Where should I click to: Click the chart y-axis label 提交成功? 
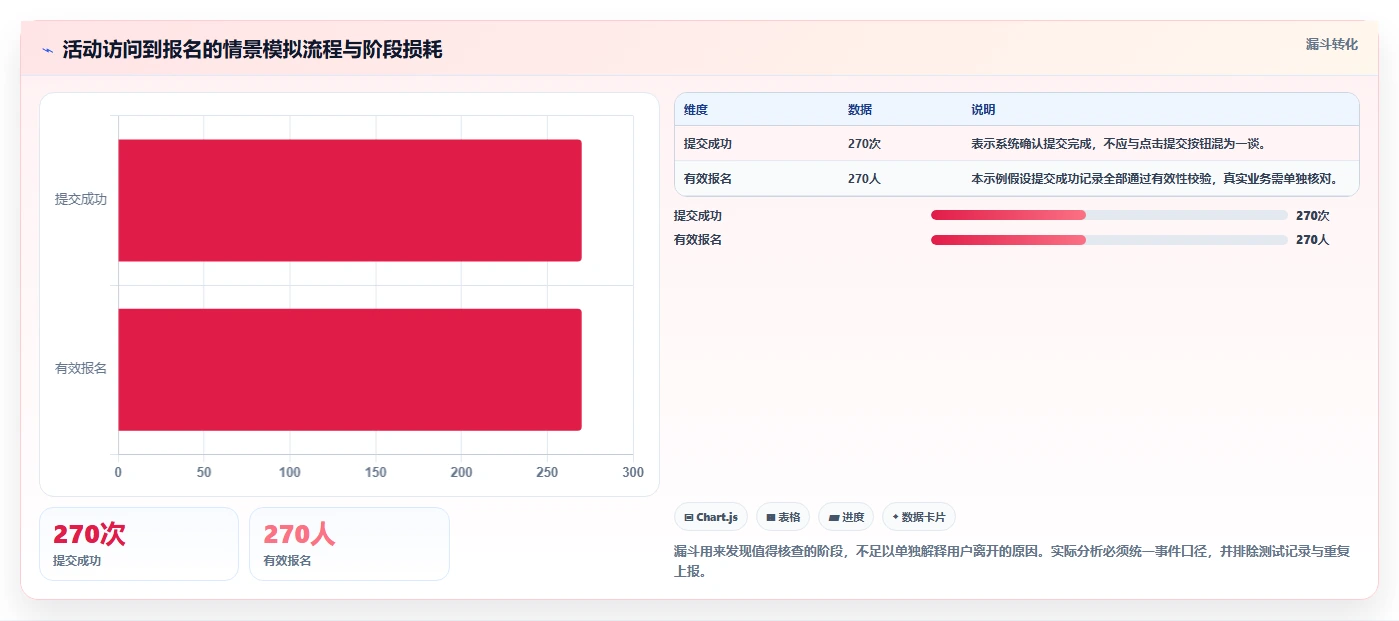point(81,200)
